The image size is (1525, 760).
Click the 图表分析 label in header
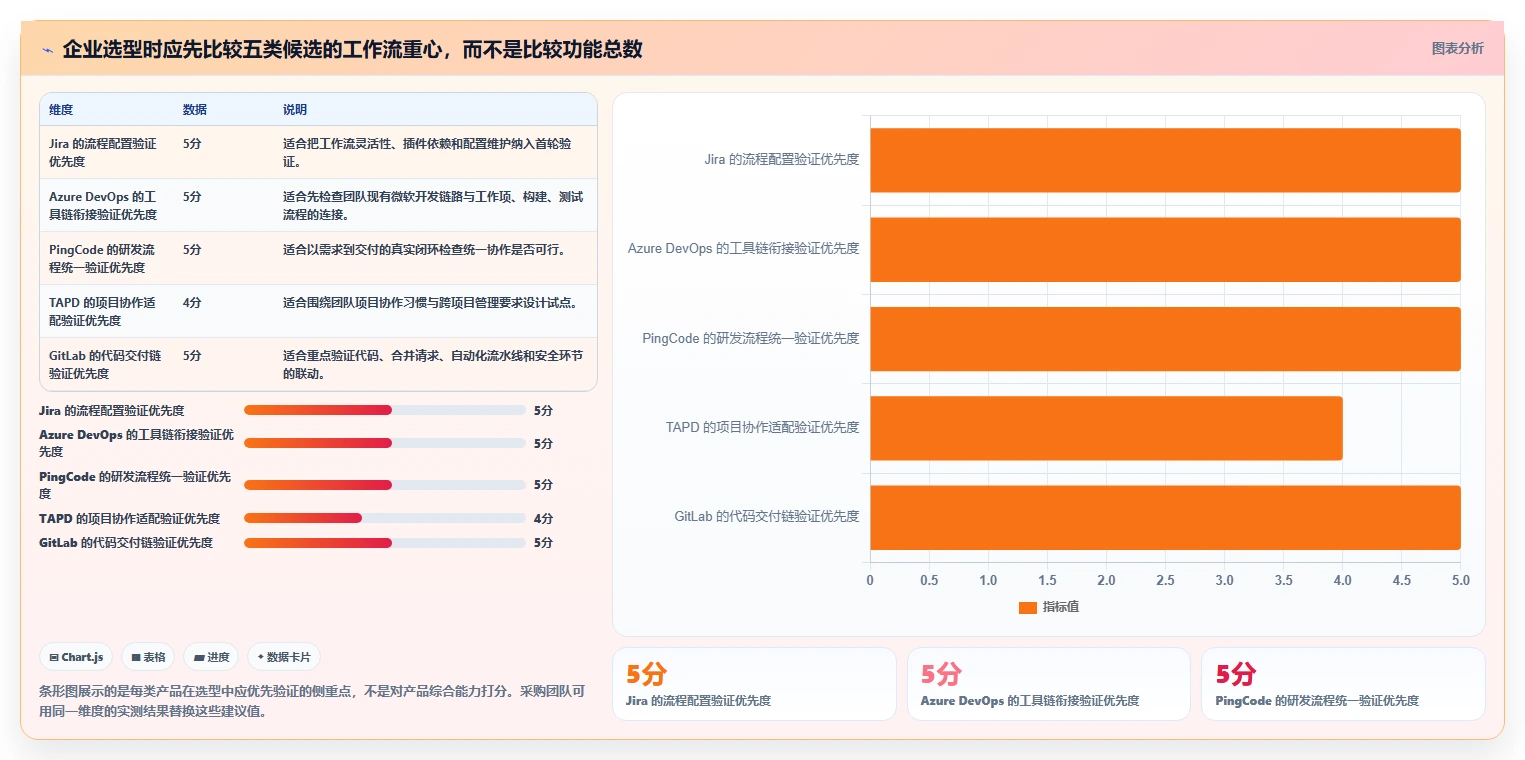pos(1457,48)
